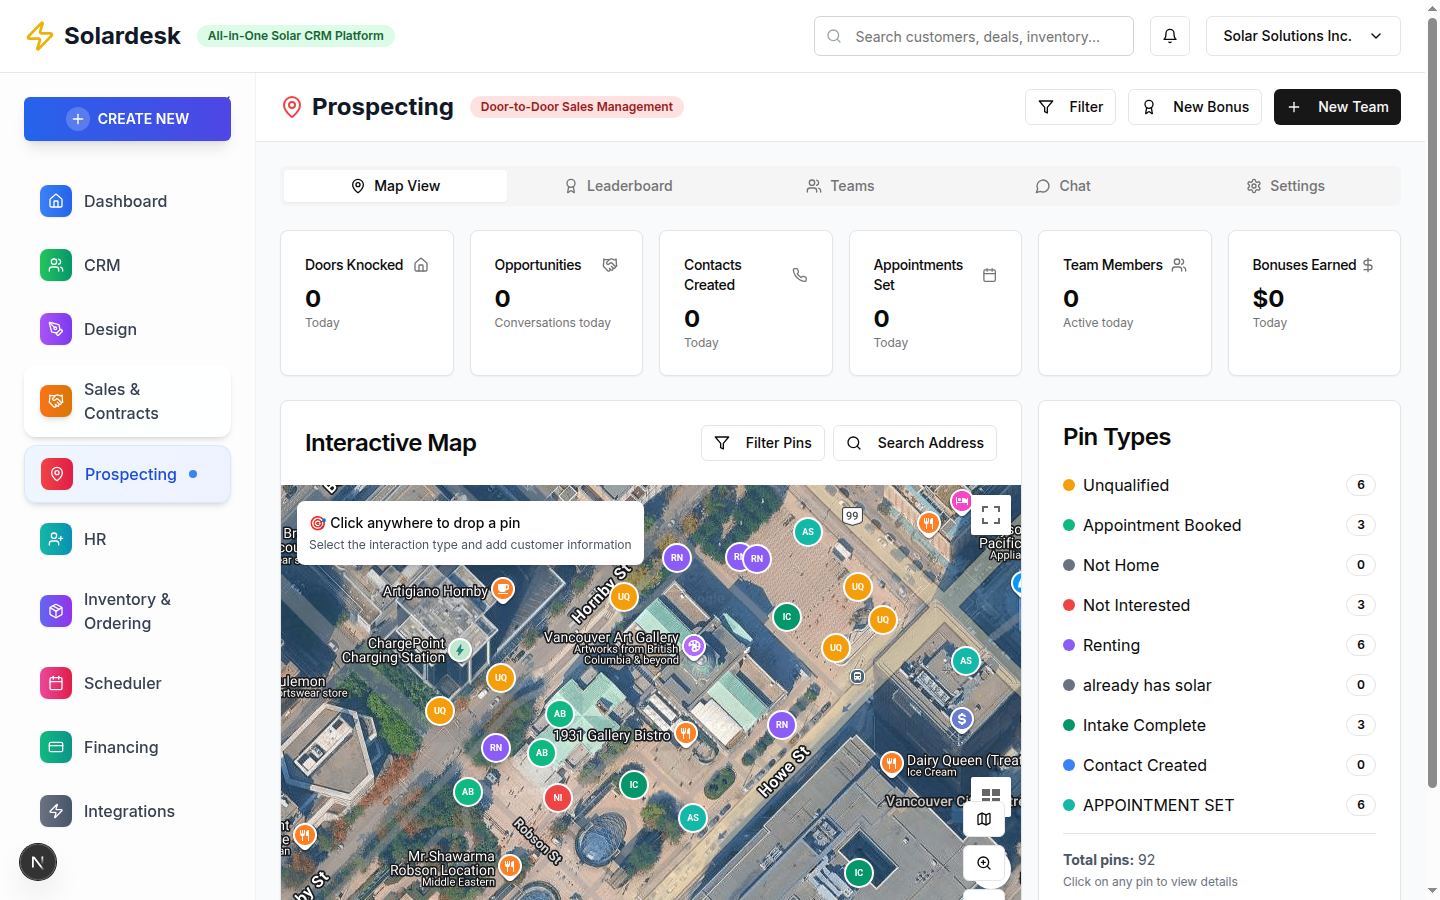Click the Solardesk lightning bolt logo
Screen dimensions: 1440x900
point(40,35)
